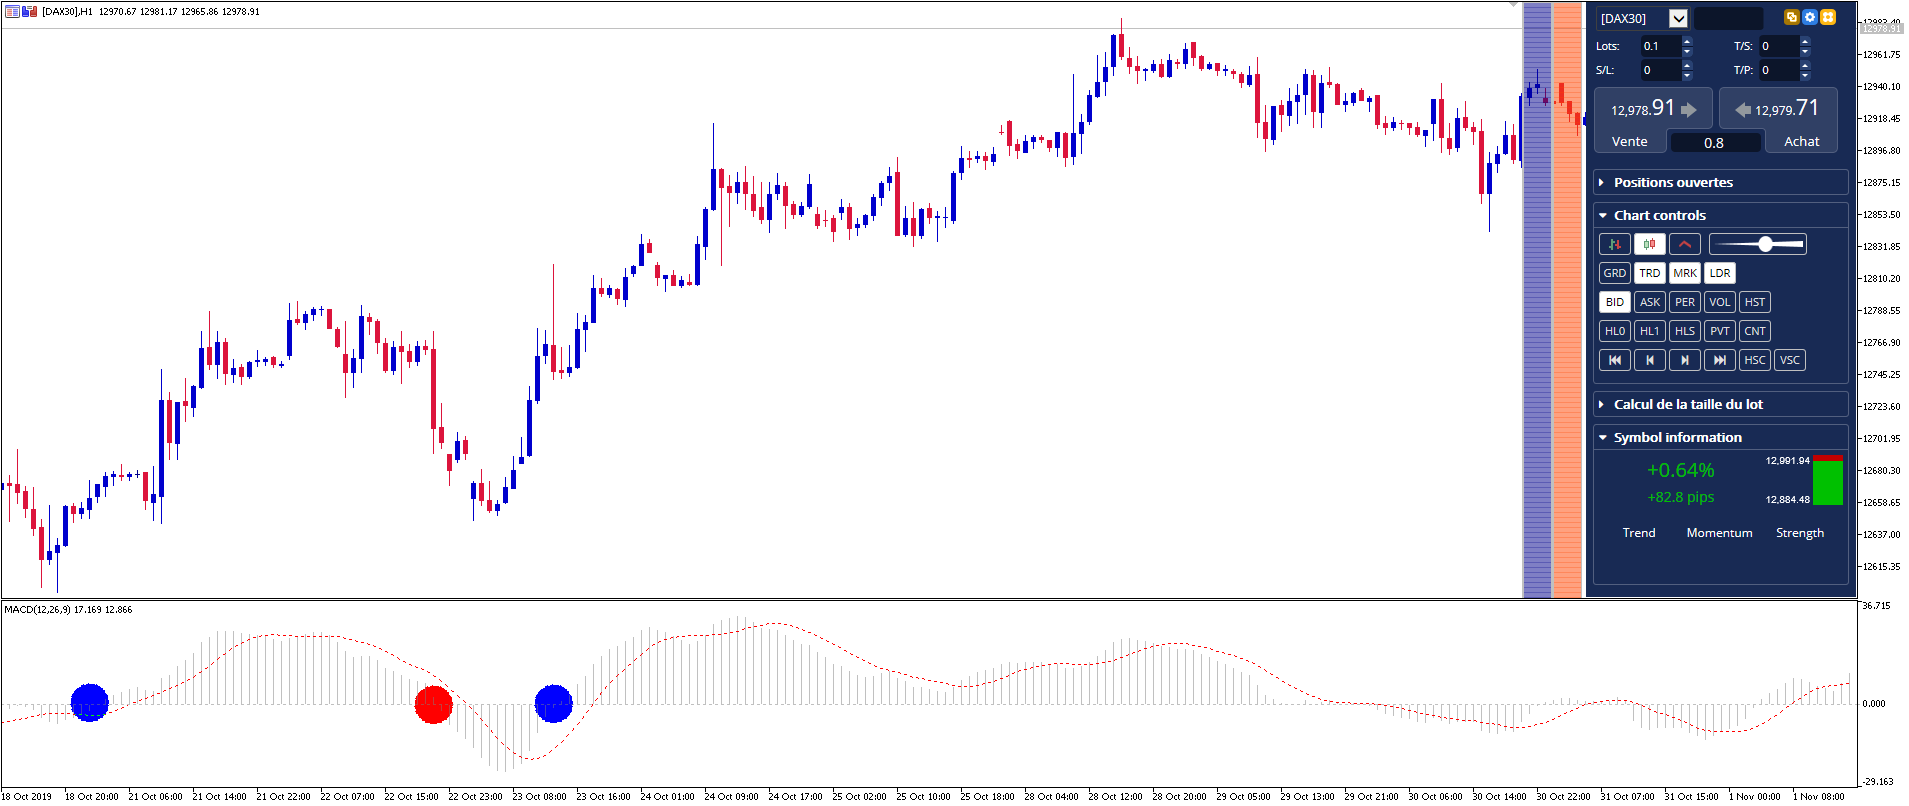Open the DAX30 symbol dropdown

click(1679, 18)
